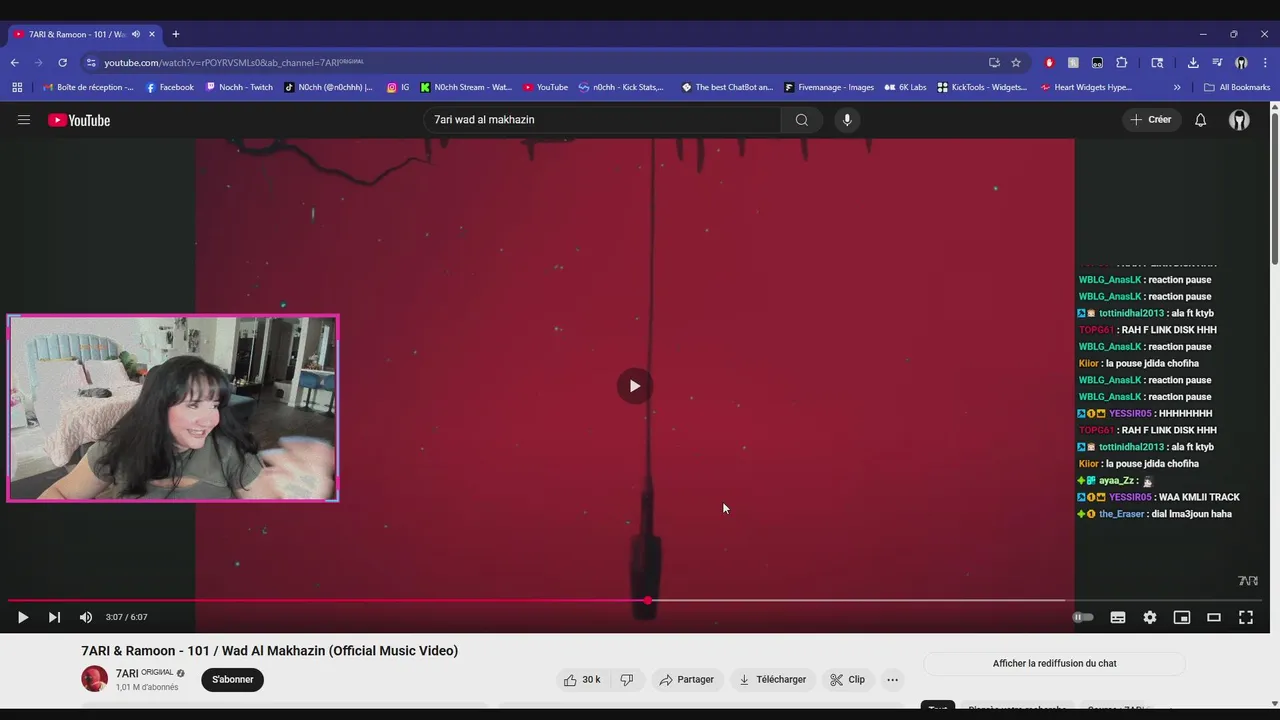Open the YouTube account avatar menu
The height and width of the screenshot is (720, 1280).
[x=1239, y=120]
